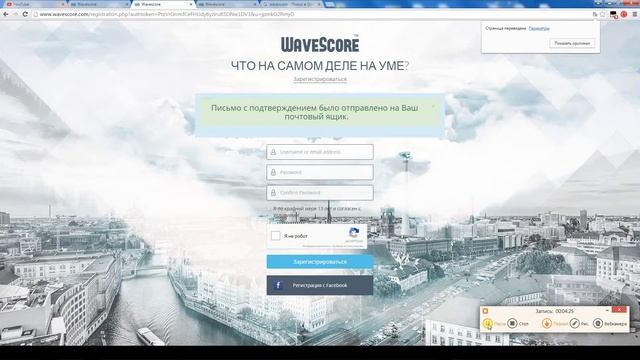Dismiss the confirmation email message

[433, 105]
